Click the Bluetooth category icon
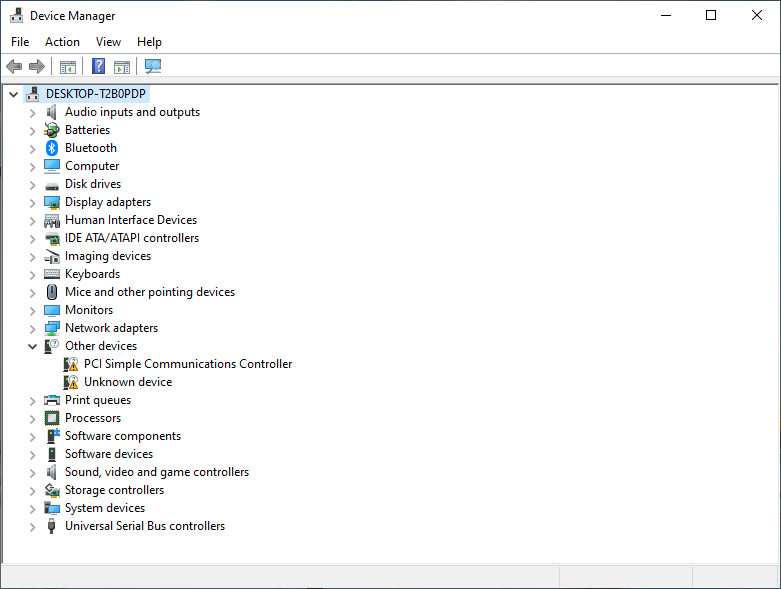 [52, 148]
